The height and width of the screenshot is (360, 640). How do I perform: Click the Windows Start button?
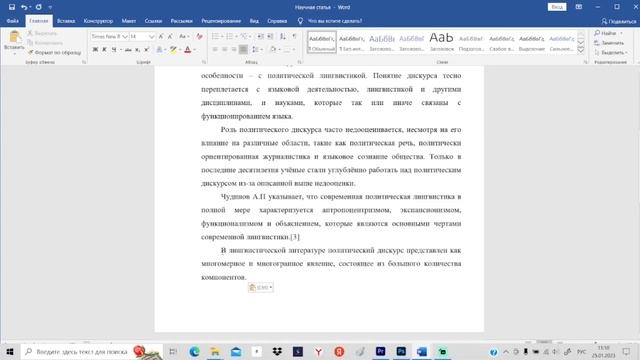point(10,351)
